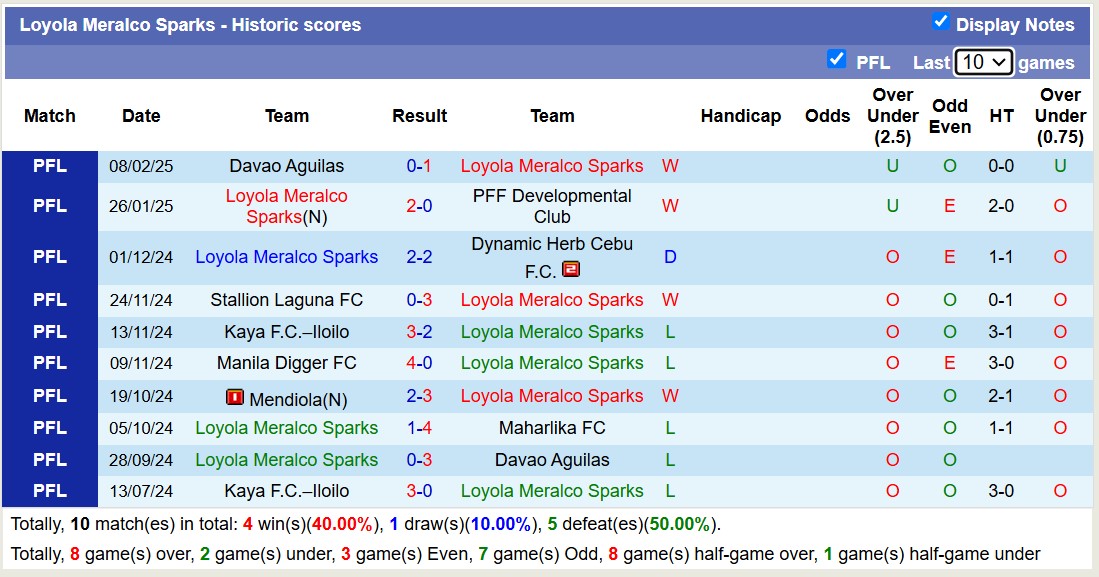Open the Last games count dropdown

(984, 62)
